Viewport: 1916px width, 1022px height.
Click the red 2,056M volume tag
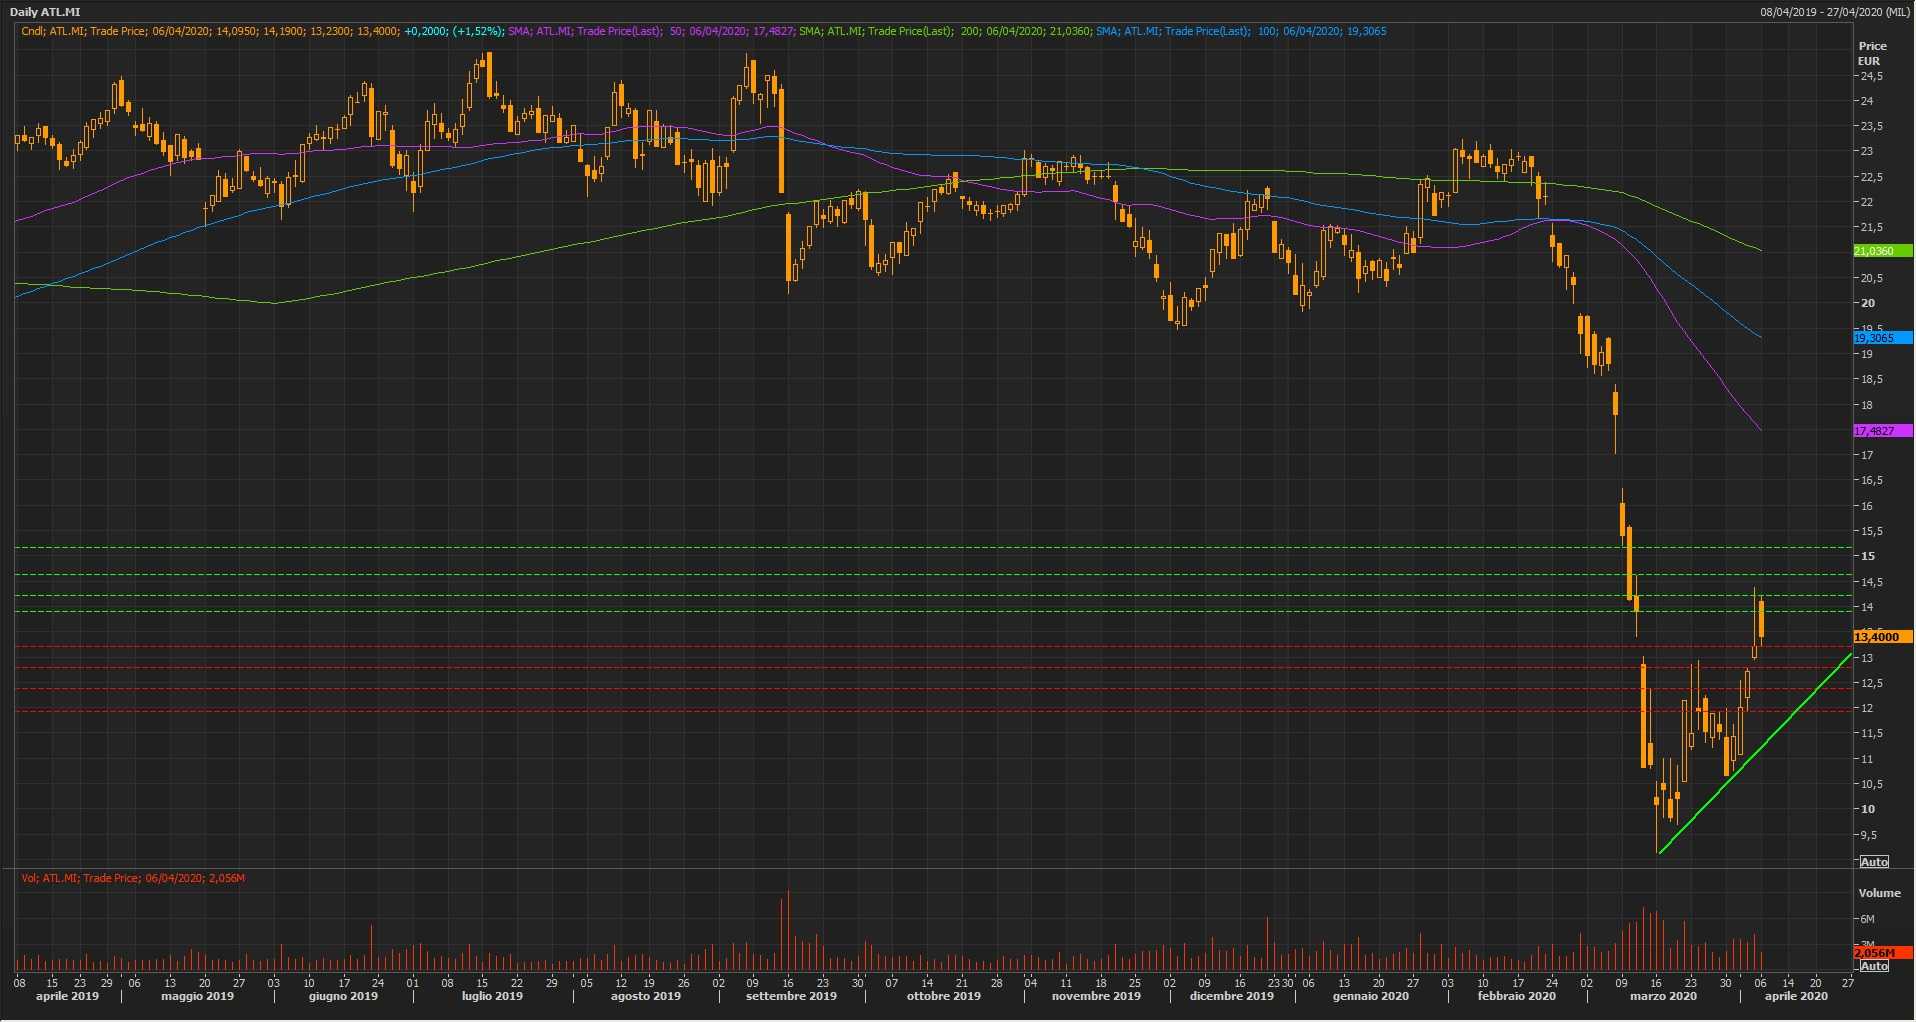pos(1881,953)
